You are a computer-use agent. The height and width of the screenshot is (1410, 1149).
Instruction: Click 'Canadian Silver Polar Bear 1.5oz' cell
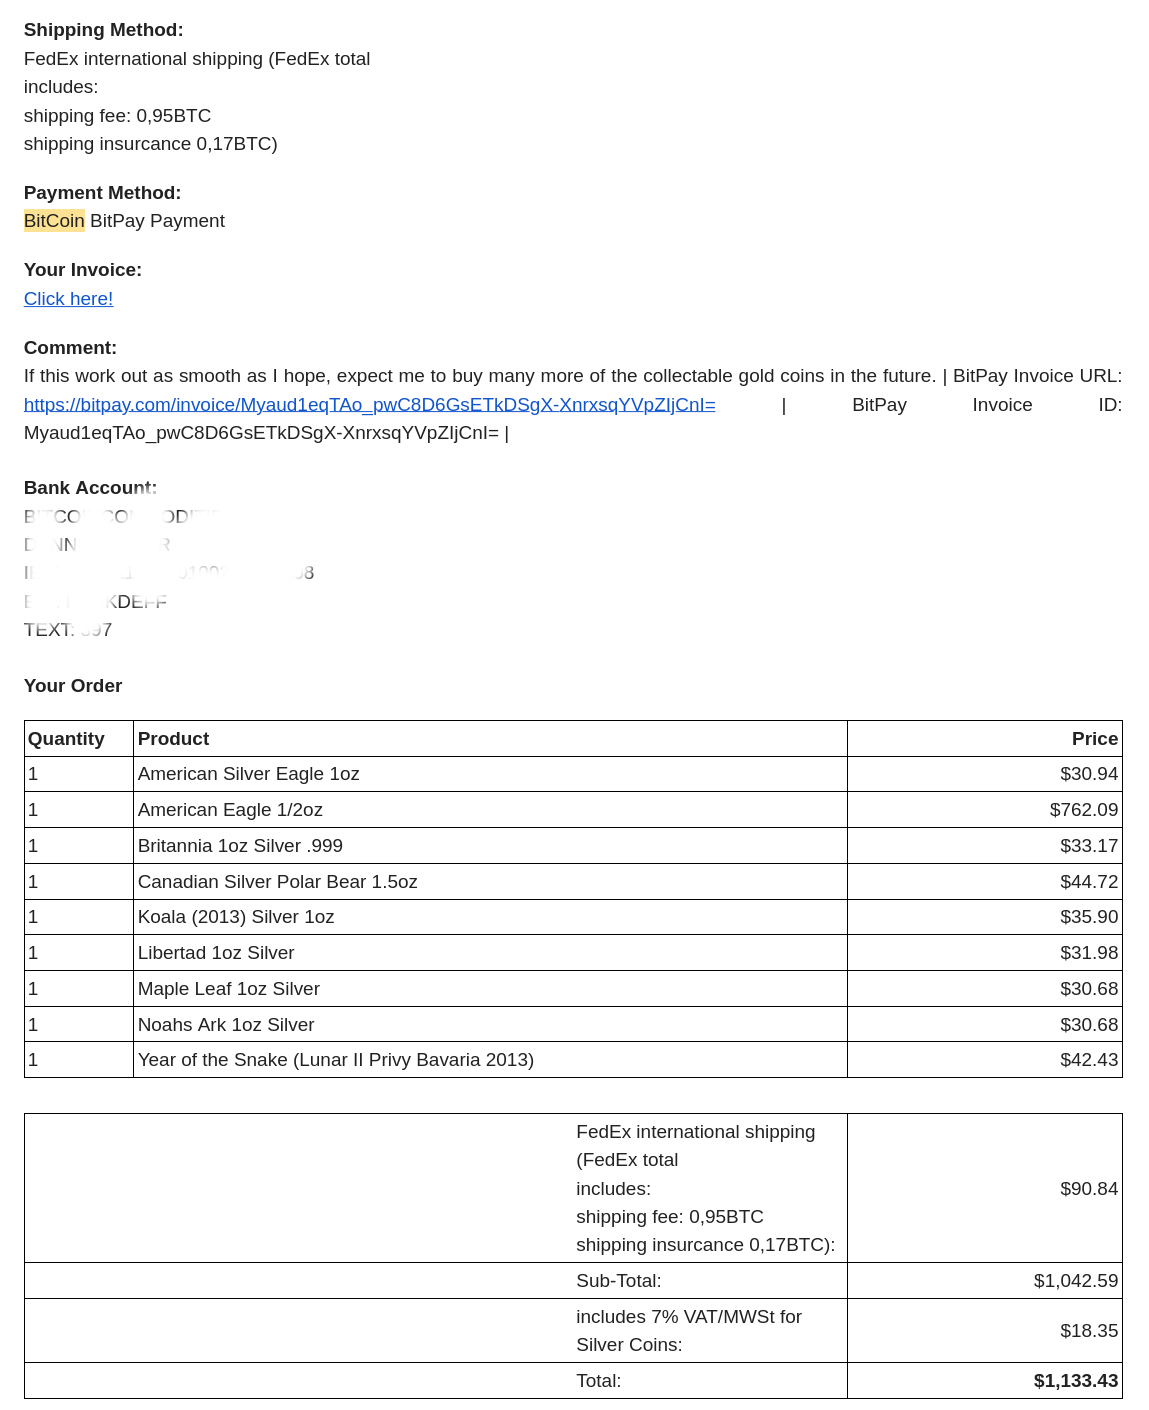(490, 882)
